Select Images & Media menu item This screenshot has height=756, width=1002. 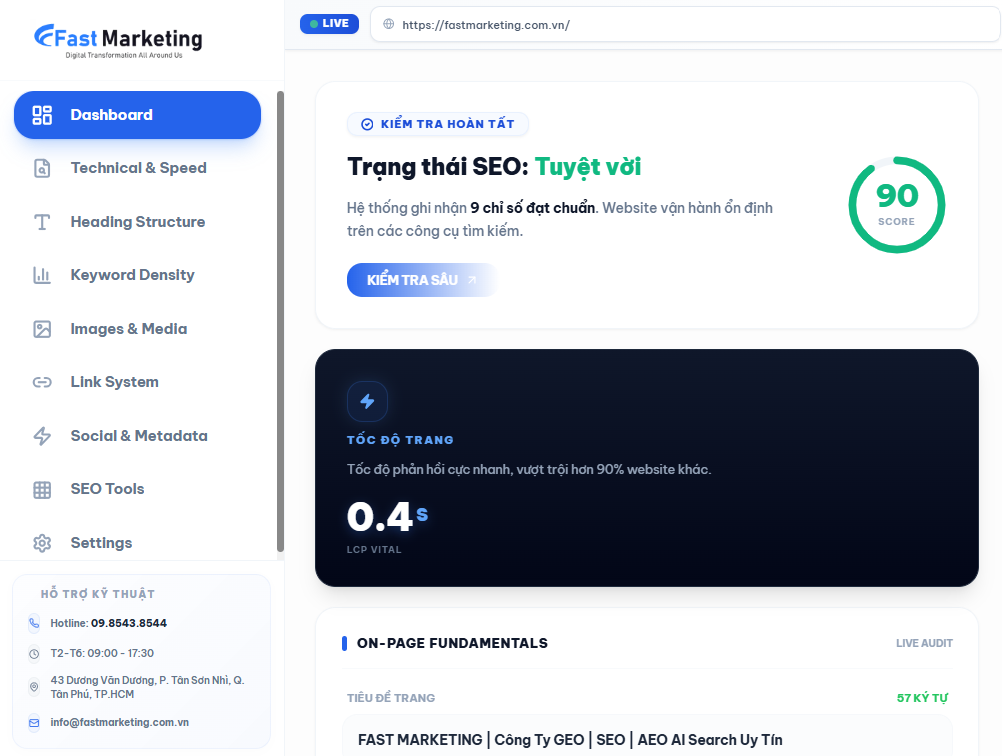pyautogui.click(x=137, y=329)
